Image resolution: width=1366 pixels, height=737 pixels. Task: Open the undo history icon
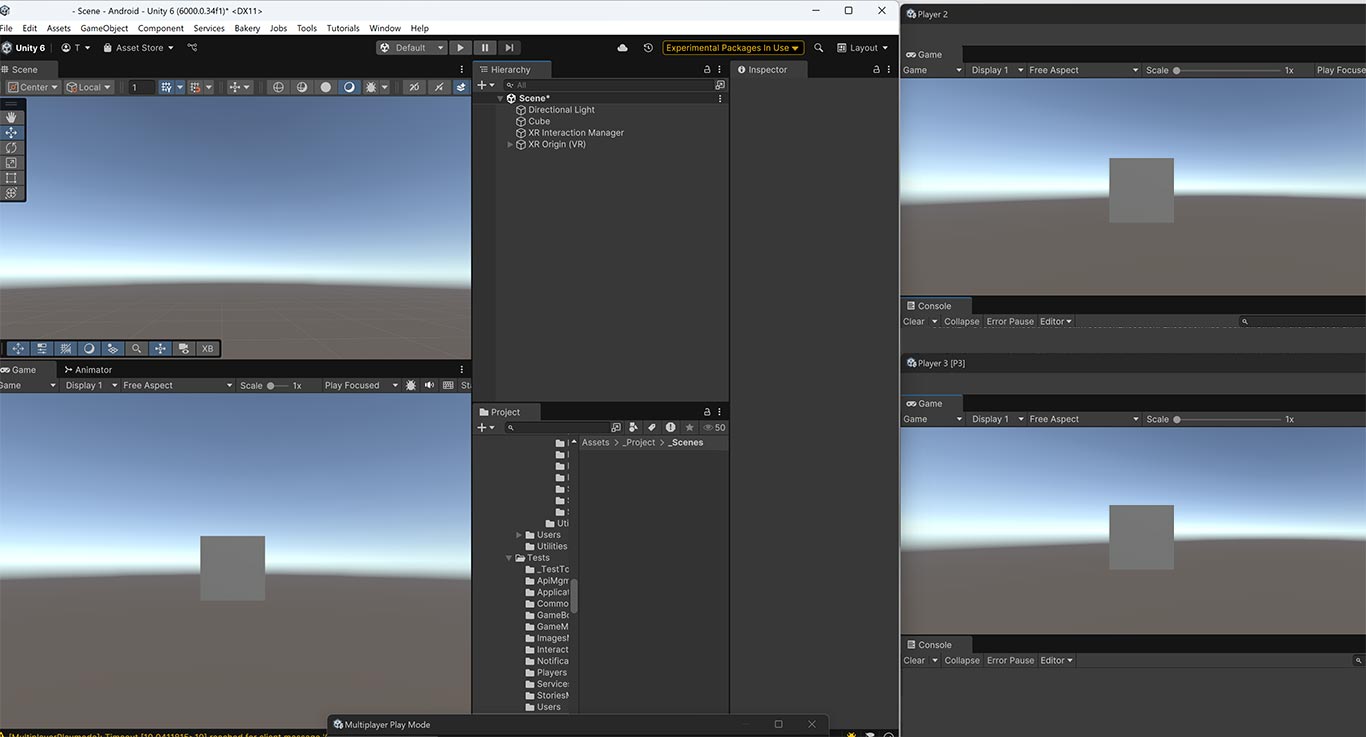click(x=648, y=48)
